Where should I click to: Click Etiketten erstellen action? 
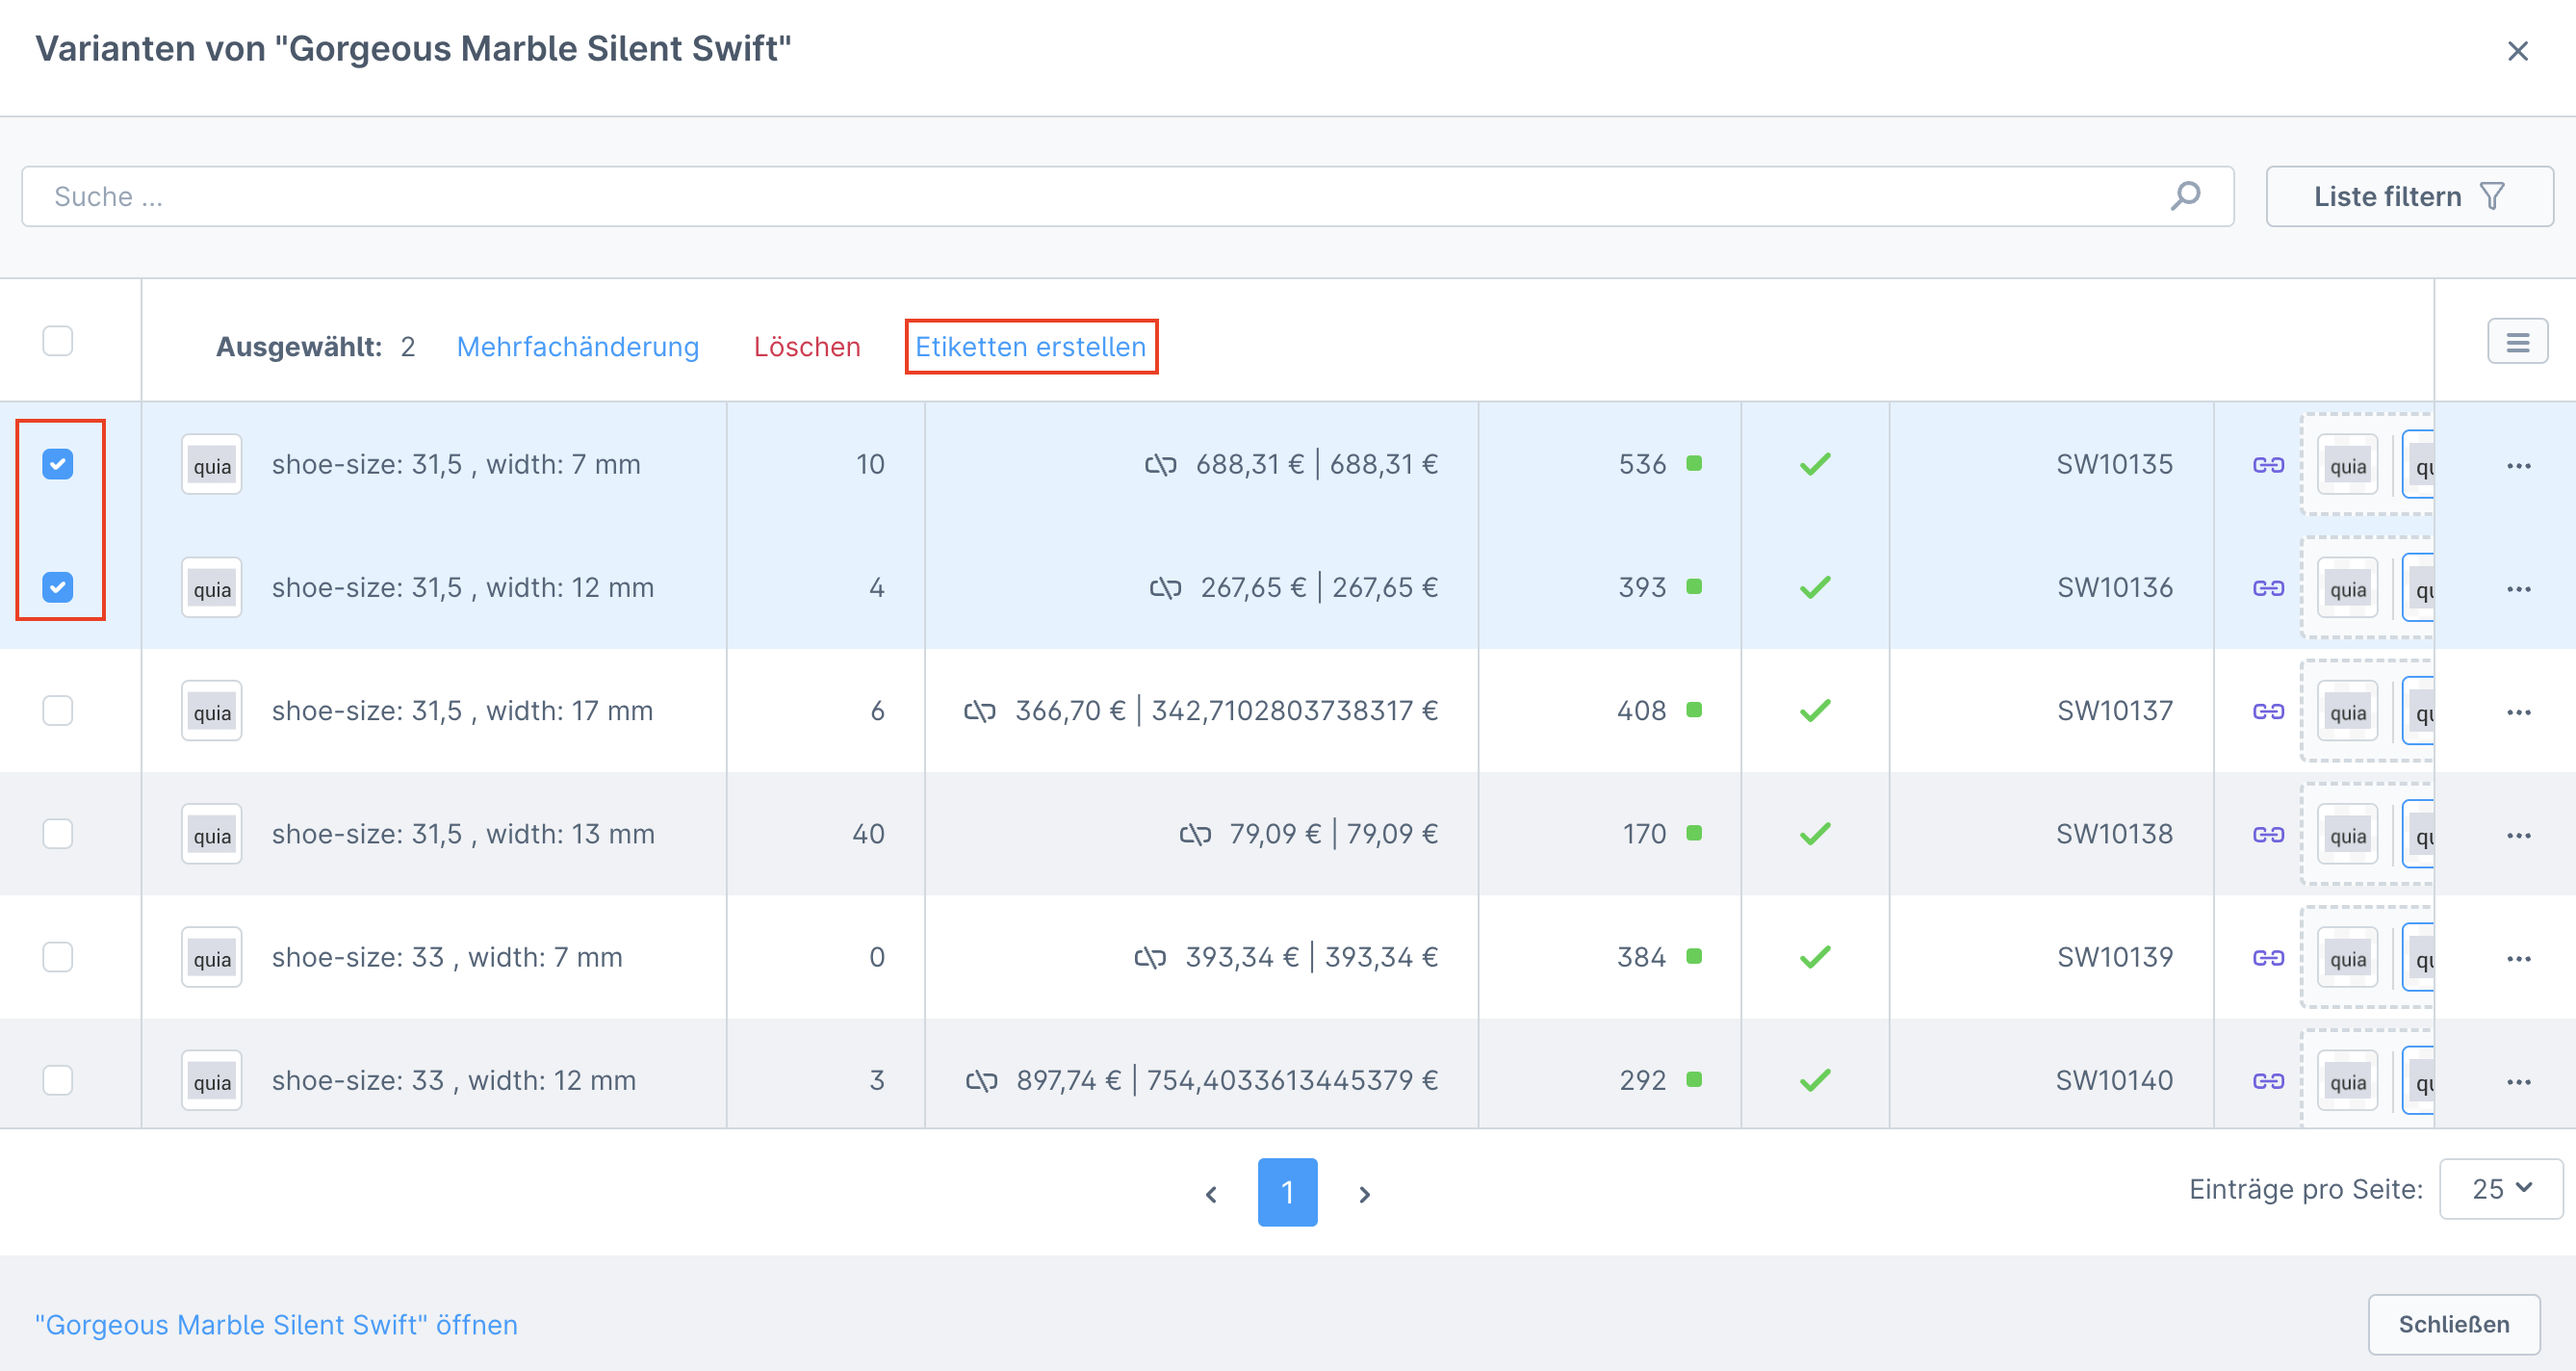[1030, 347]
